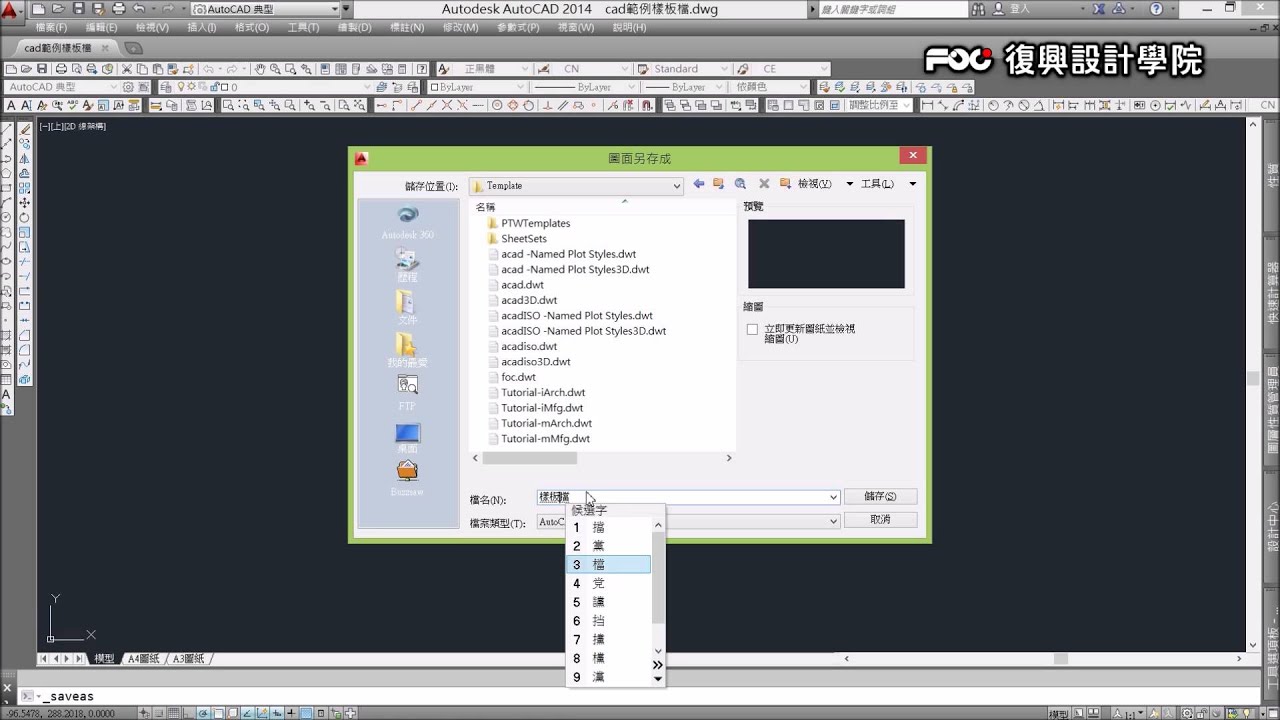Click the Autodesk Exchange X icon
This screenshot has width=1280, height=720.
(x=1098, y=9)
